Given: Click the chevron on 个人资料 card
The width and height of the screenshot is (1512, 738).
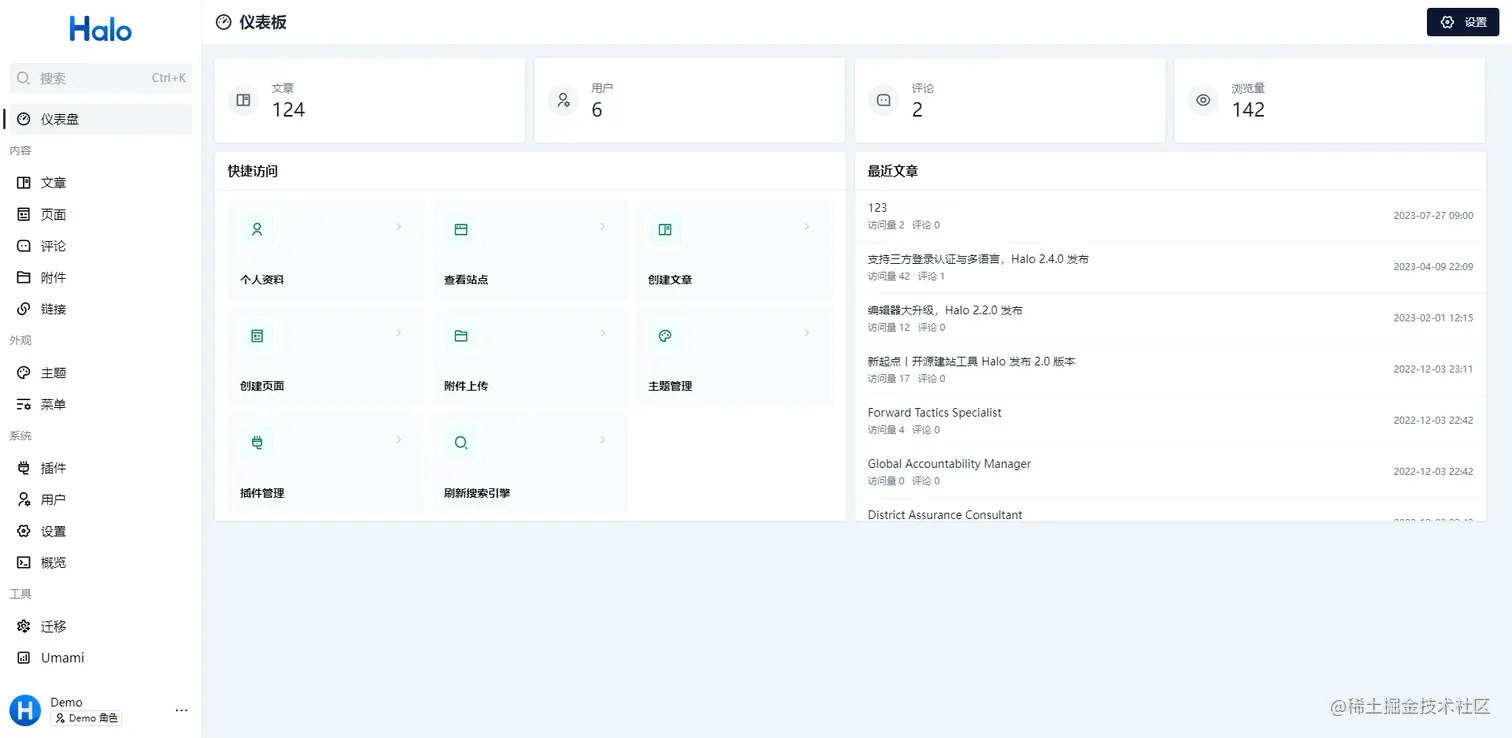Looking at the screenshot, I should (x=399, y=227).
